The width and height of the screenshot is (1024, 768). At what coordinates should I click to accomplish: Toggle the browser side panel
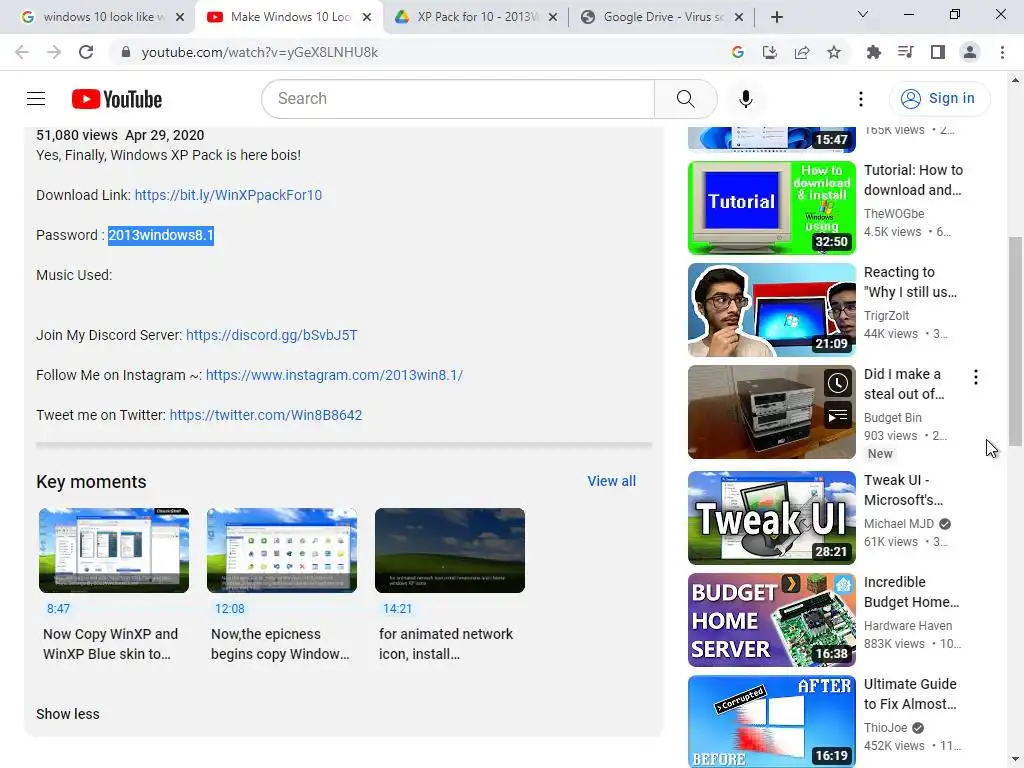click(938, 52)
